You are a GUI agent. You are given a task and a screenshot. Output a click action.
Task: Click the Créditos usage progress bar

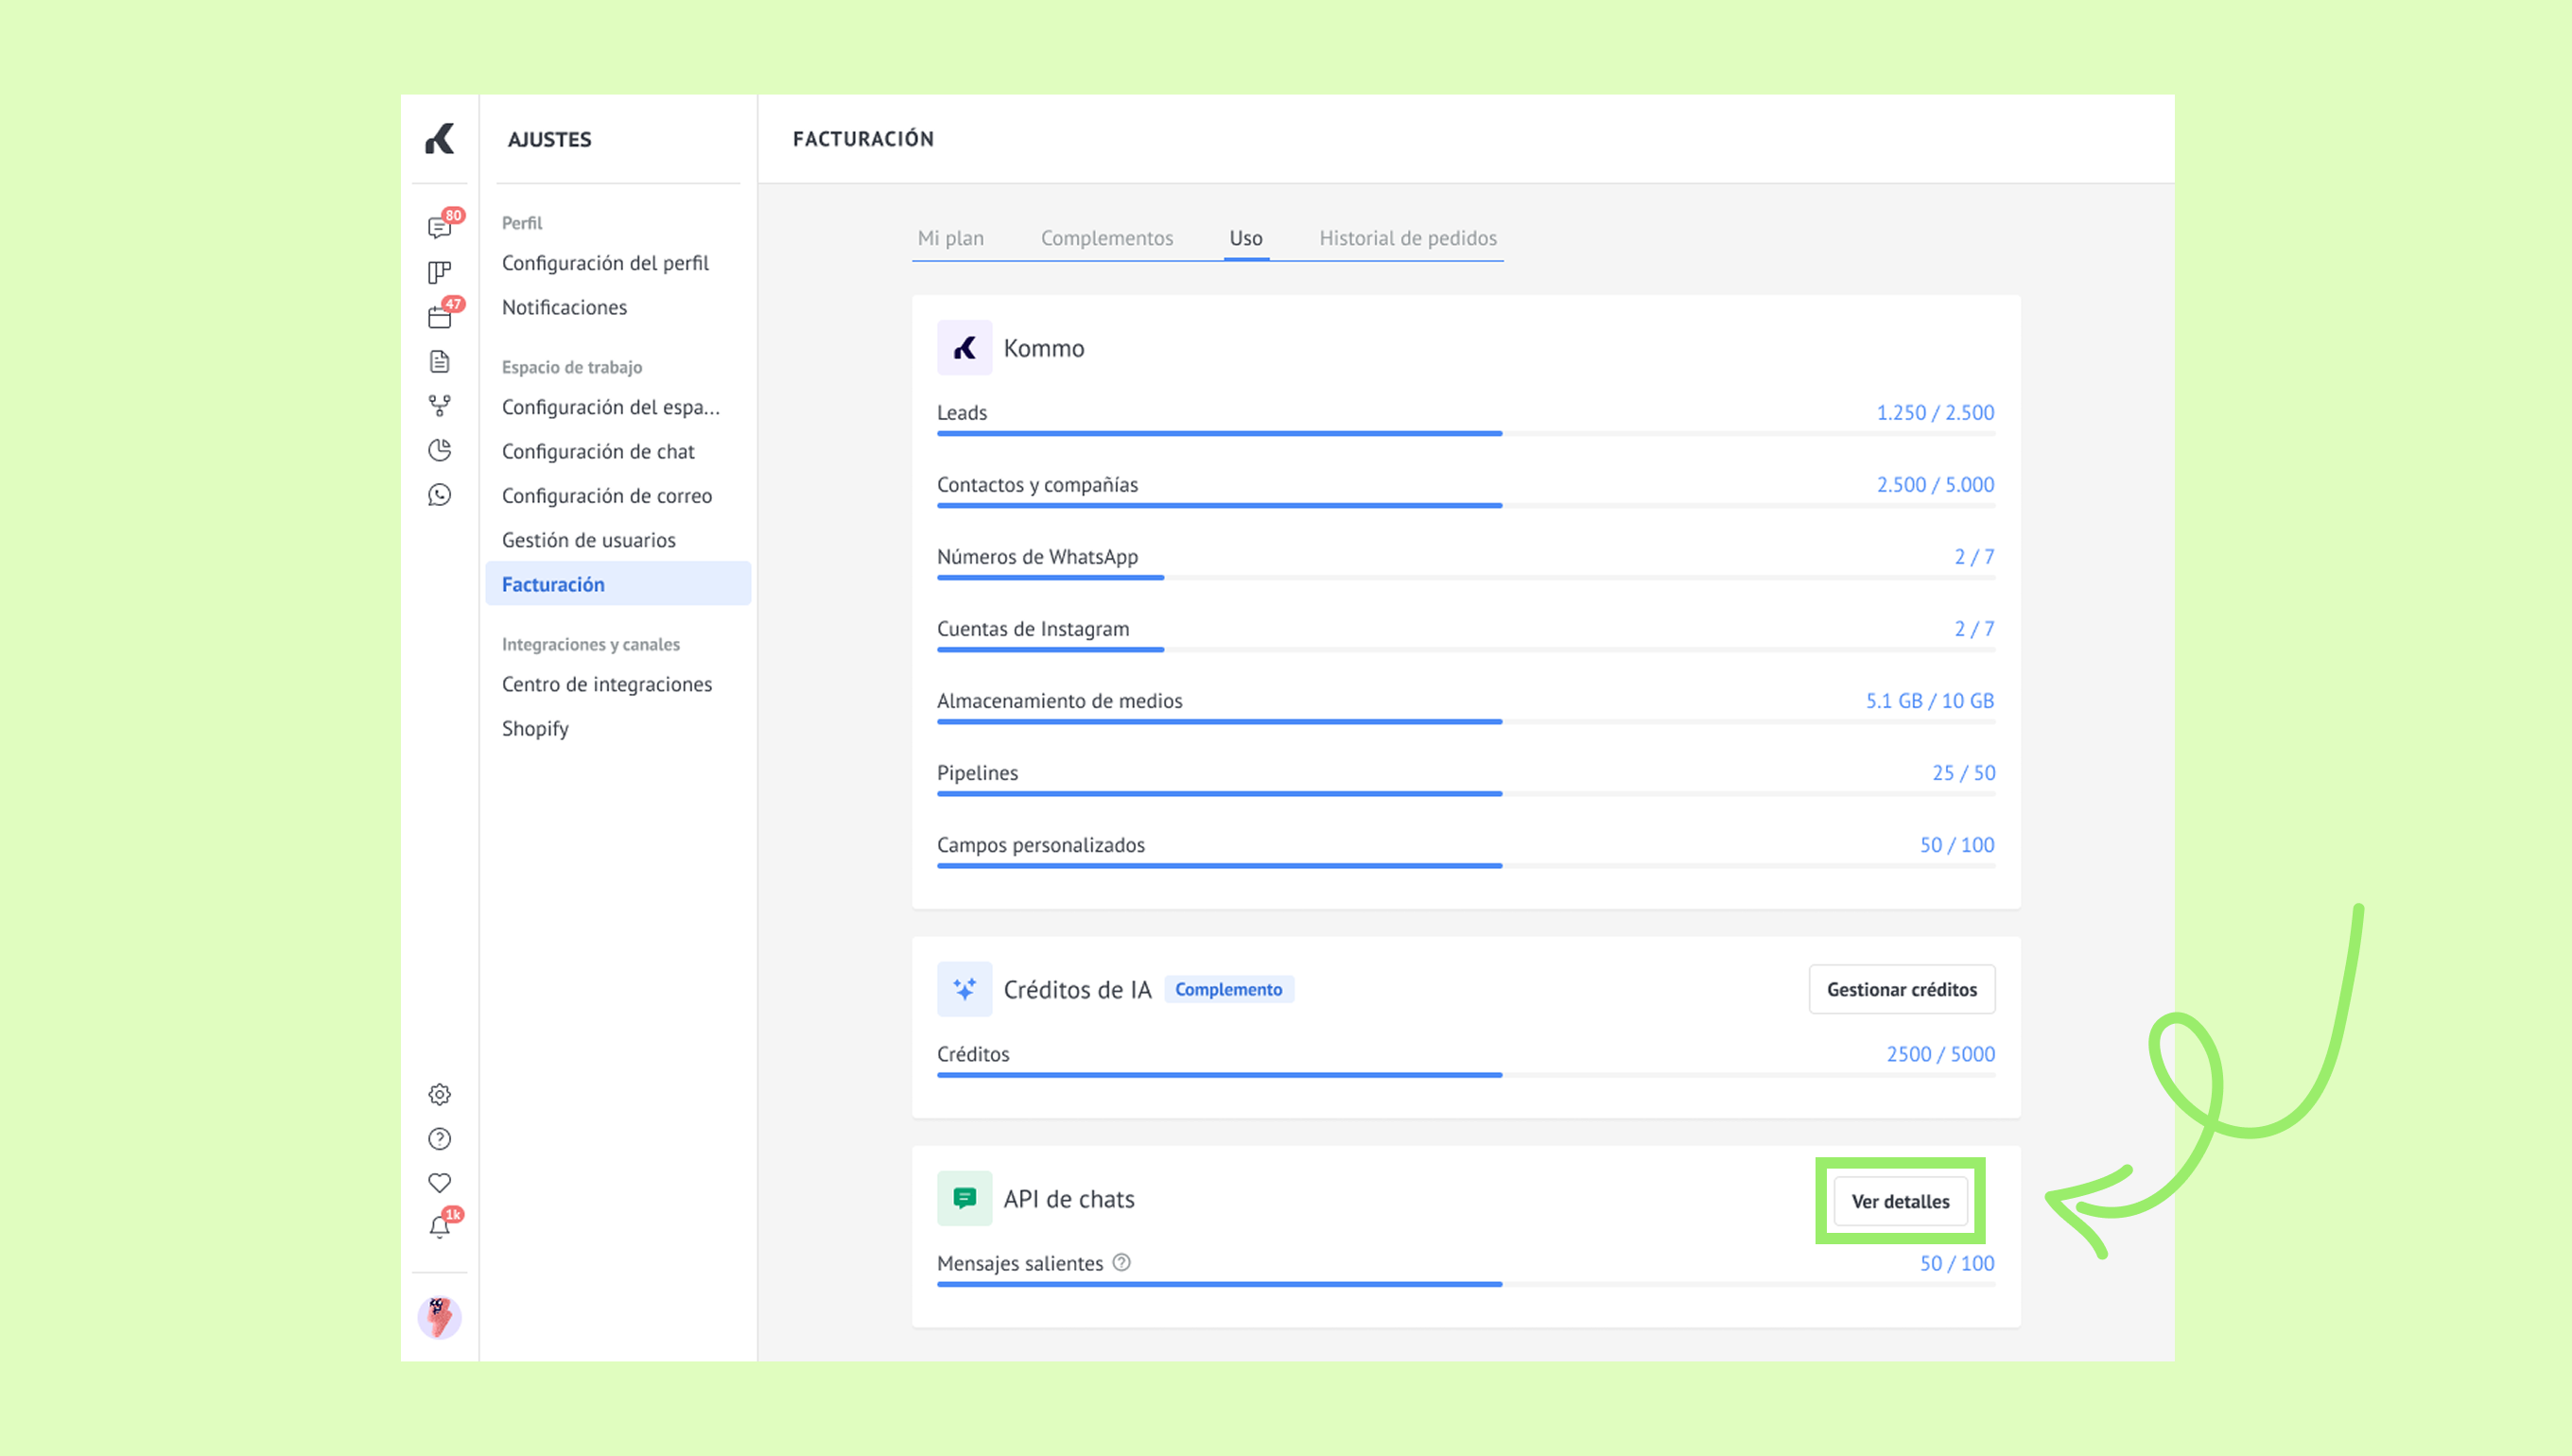pos(1465,1075)
